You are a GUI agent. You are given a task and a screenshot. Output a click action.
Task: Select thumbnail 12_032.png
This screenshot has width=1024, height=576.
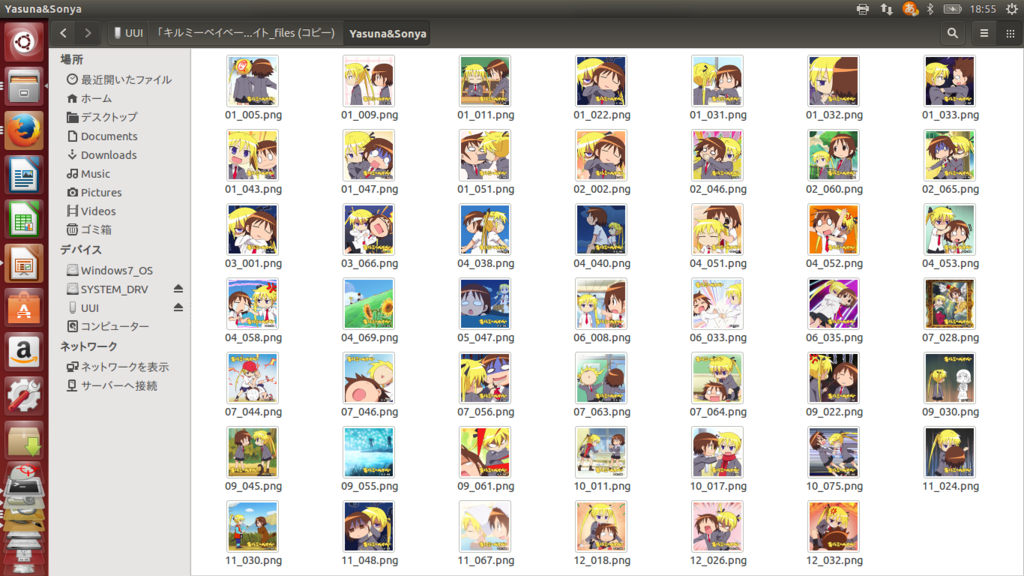pos(833,526)
